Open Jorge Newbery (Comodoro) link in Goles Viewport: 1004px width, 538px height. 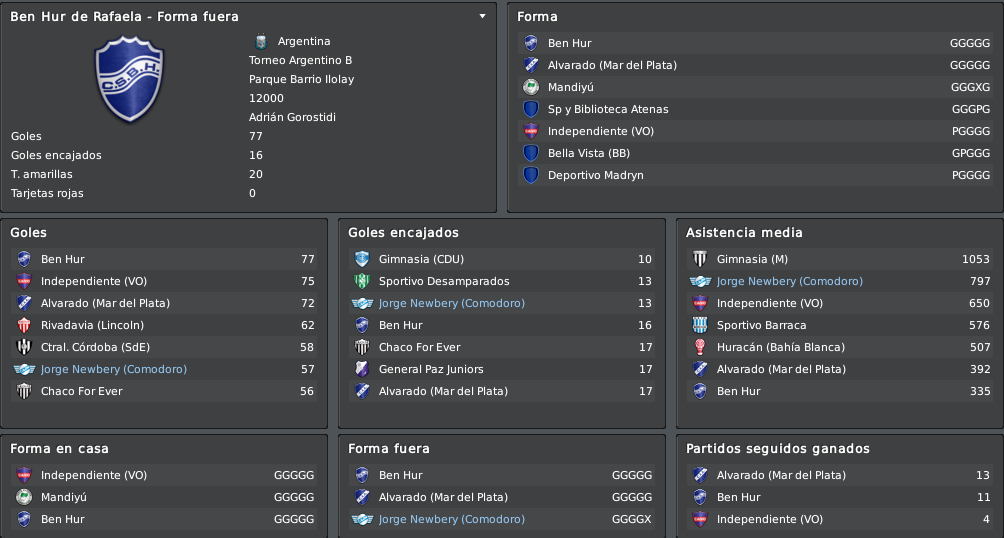coord(113,369)
